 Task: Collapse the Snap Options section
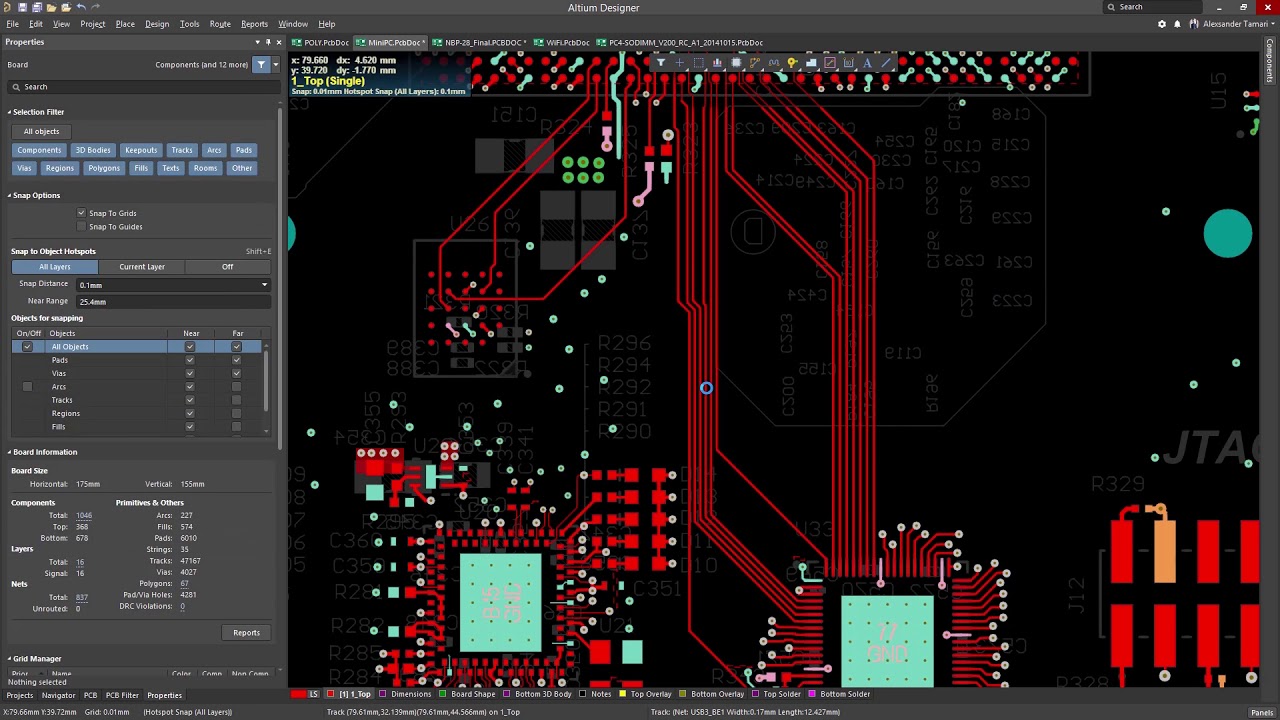[x=9, y=195]
